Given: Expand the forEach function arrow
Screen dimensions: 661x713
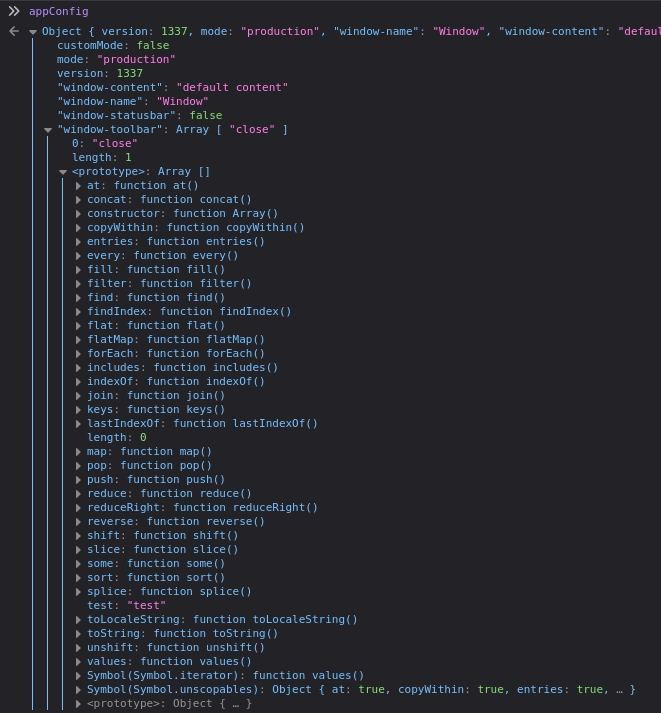Looking at the screenshot, I should point(78,354).
